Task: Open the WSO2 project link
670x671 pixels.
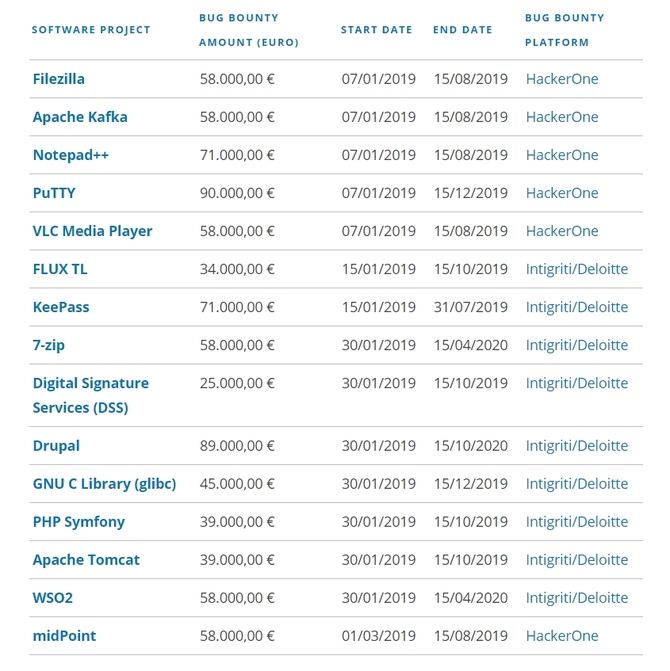Action: coord(53,598)
